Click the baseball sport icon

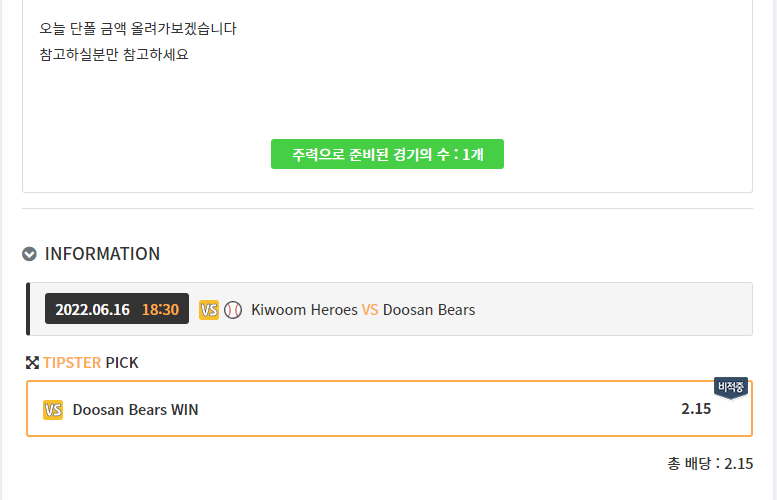click(x=233, y=310)
